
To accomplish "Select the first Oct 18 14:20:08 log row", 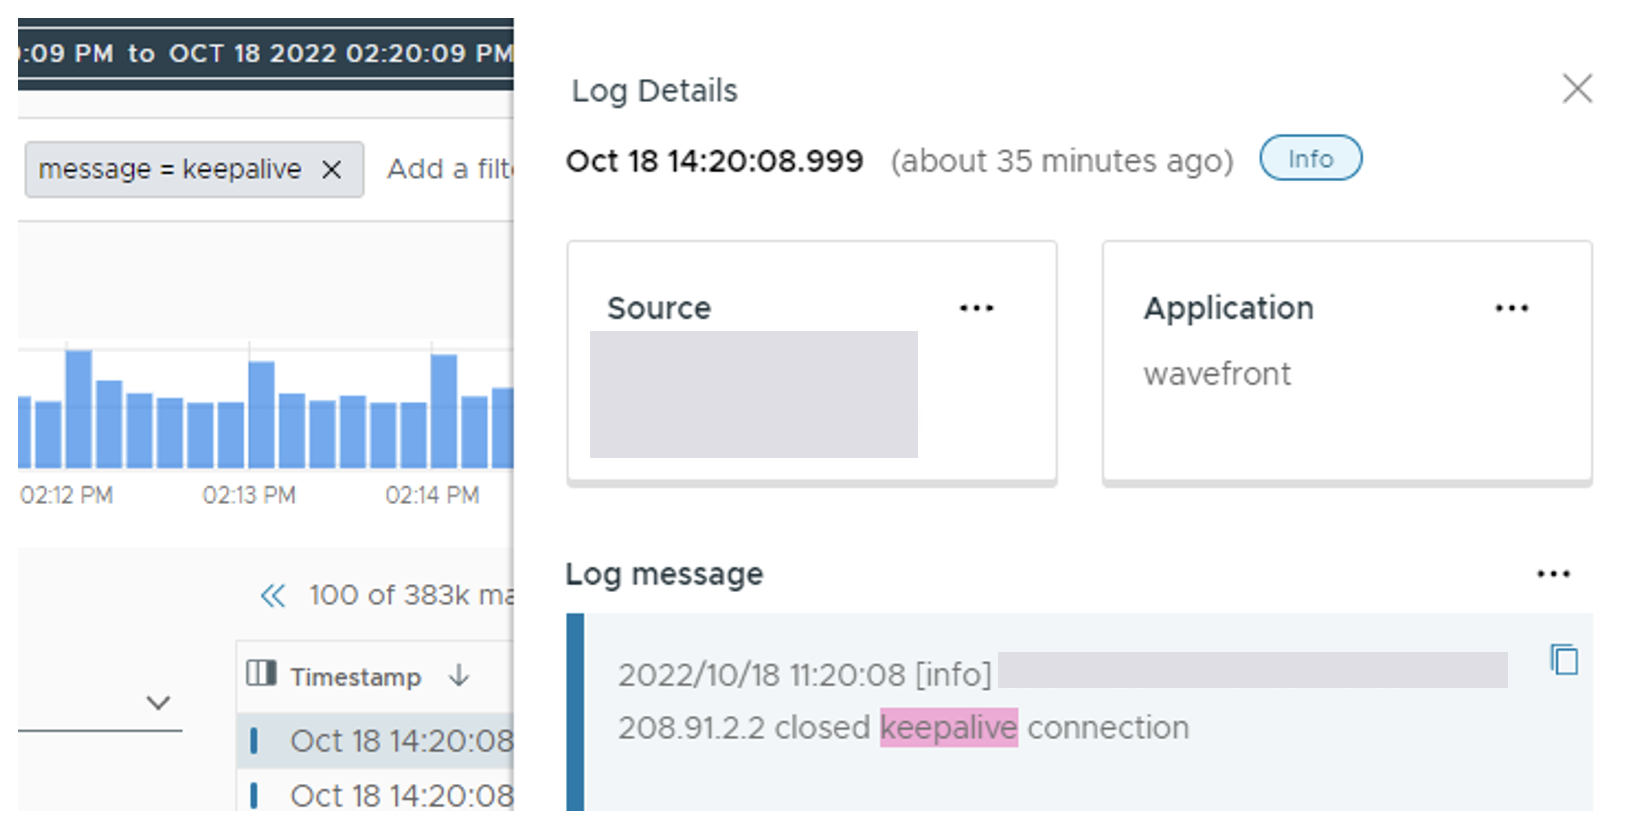I will coord(376,740).
